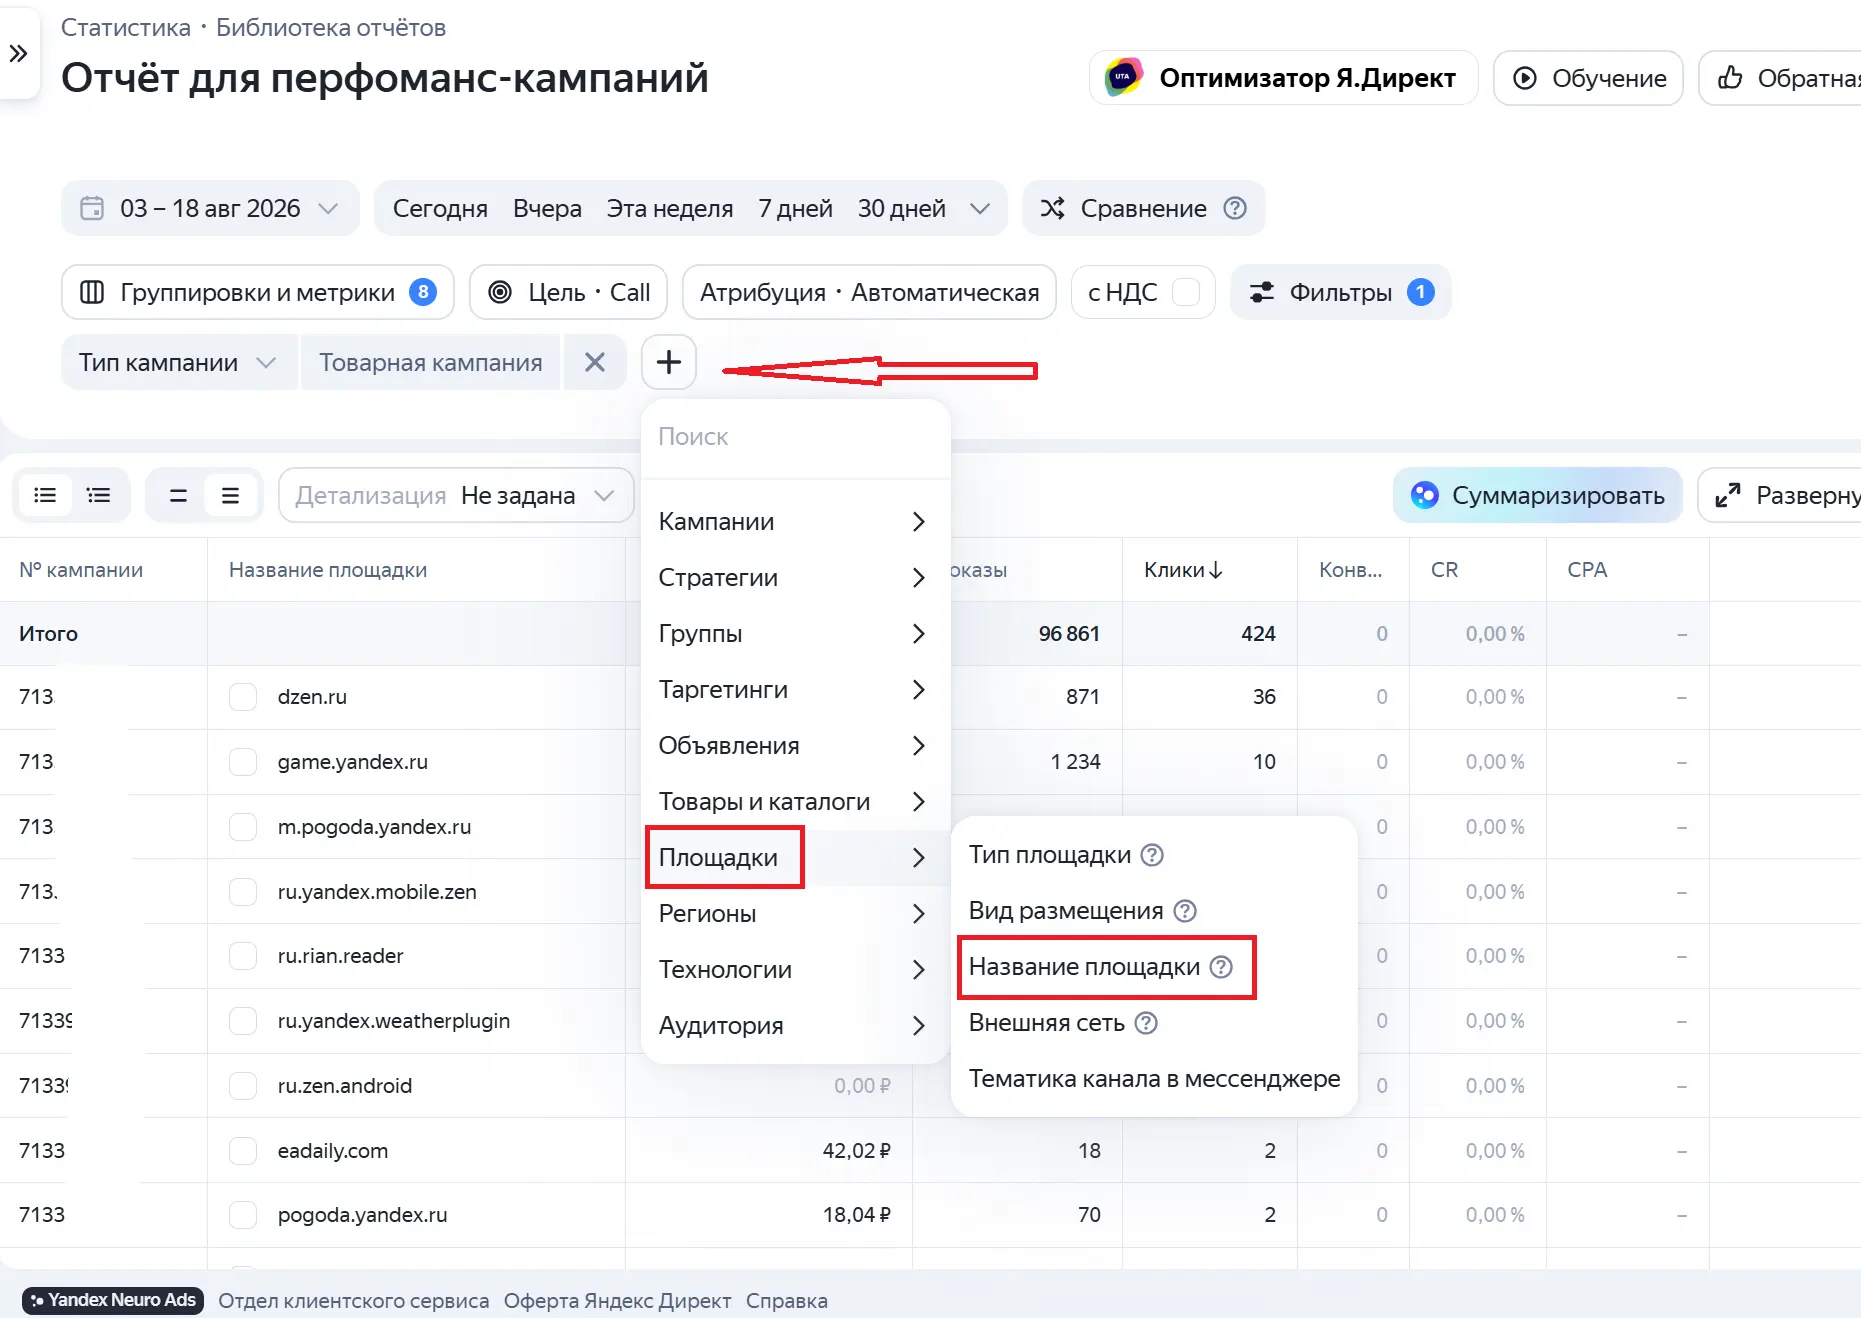Expand the Таргетинги menu item
The image size is (1861, 1318).
794,689
